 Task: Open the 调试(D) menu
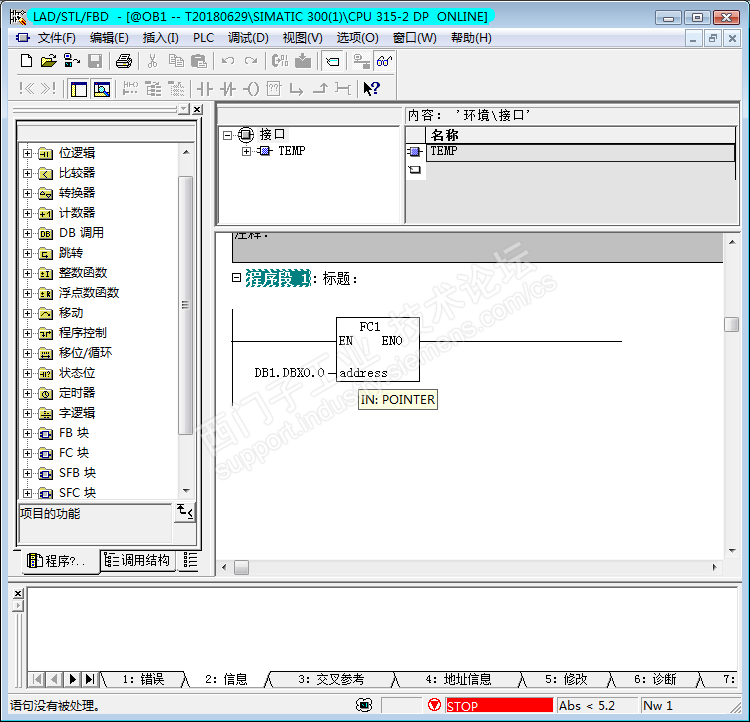point(248,38)
